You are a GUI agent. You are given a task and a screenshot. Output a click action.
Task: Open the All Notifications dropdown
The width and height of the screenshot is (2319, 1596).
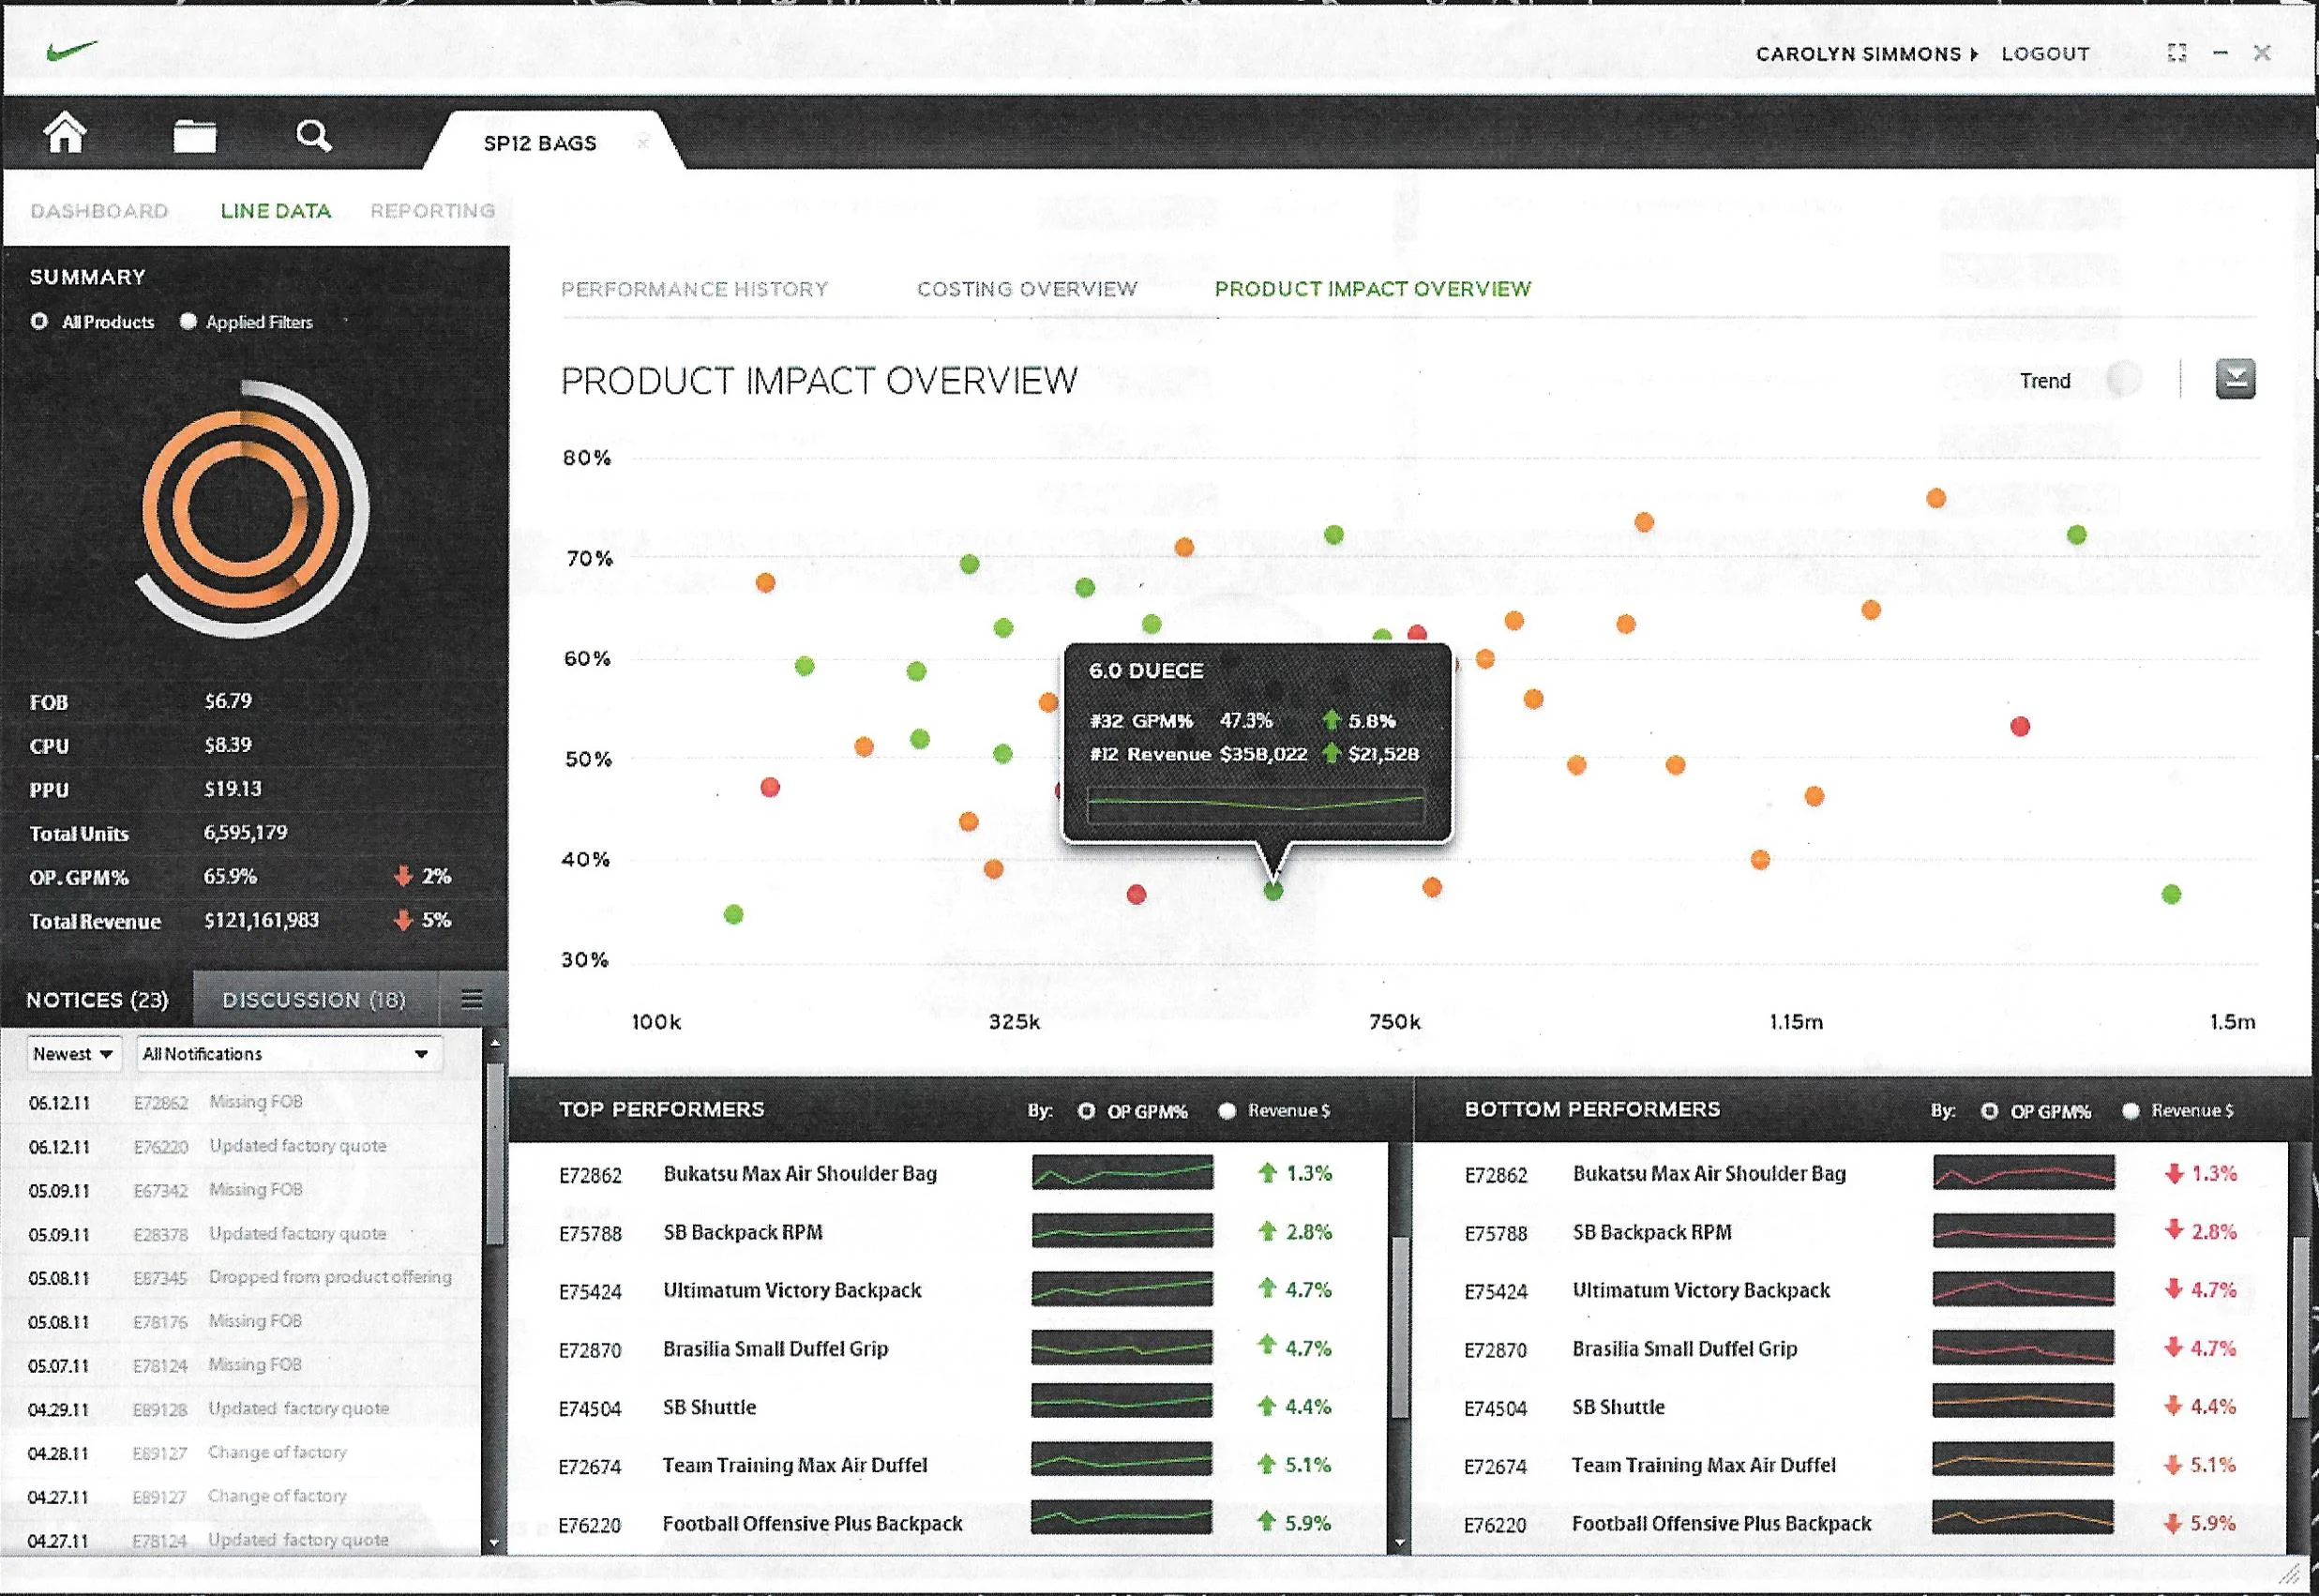click(287, 1054)
